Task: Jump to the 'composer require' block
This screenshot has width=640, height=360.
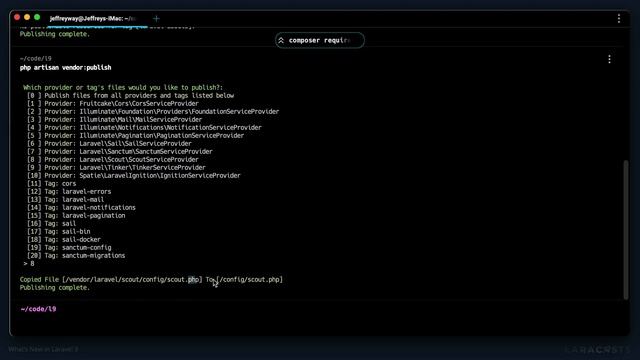Action: [320, 40]
